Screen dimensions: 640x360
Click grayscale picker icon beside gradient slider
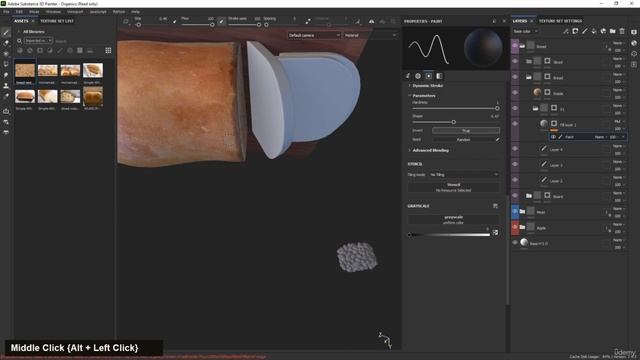[496, 232]
